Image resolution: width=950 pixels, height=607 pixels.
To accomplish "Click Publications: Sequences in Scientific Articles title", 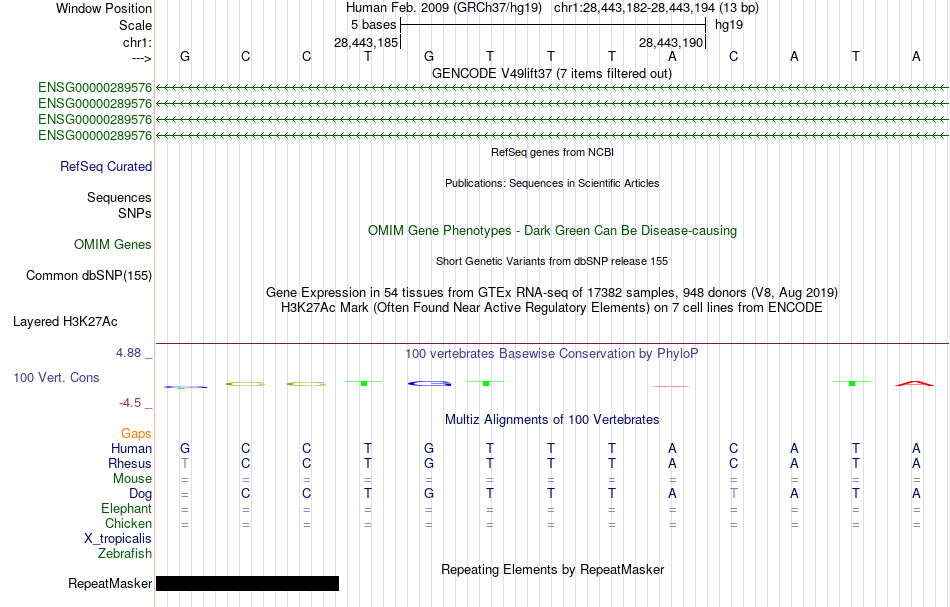I will pos(552,183).
